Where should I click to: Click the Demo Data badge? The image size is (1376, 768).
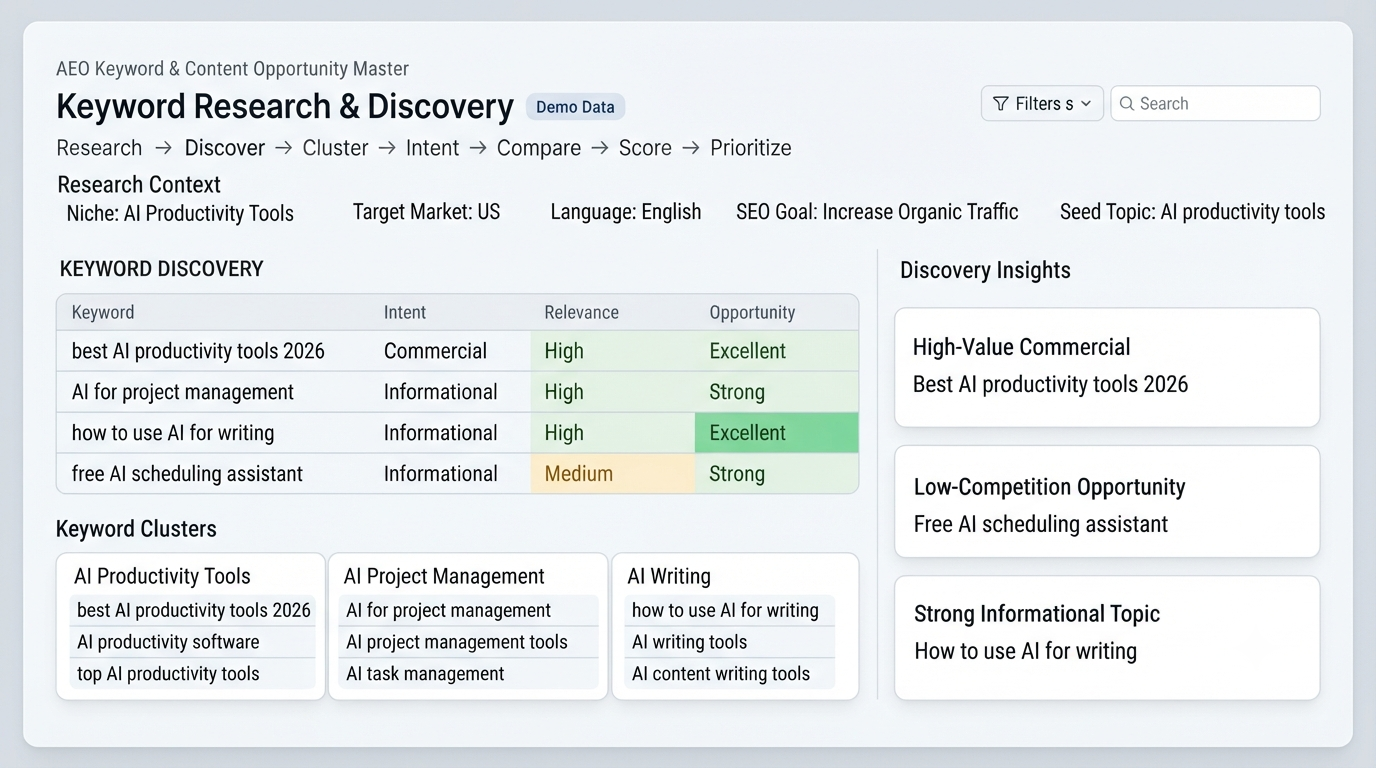tap(576, 107)
